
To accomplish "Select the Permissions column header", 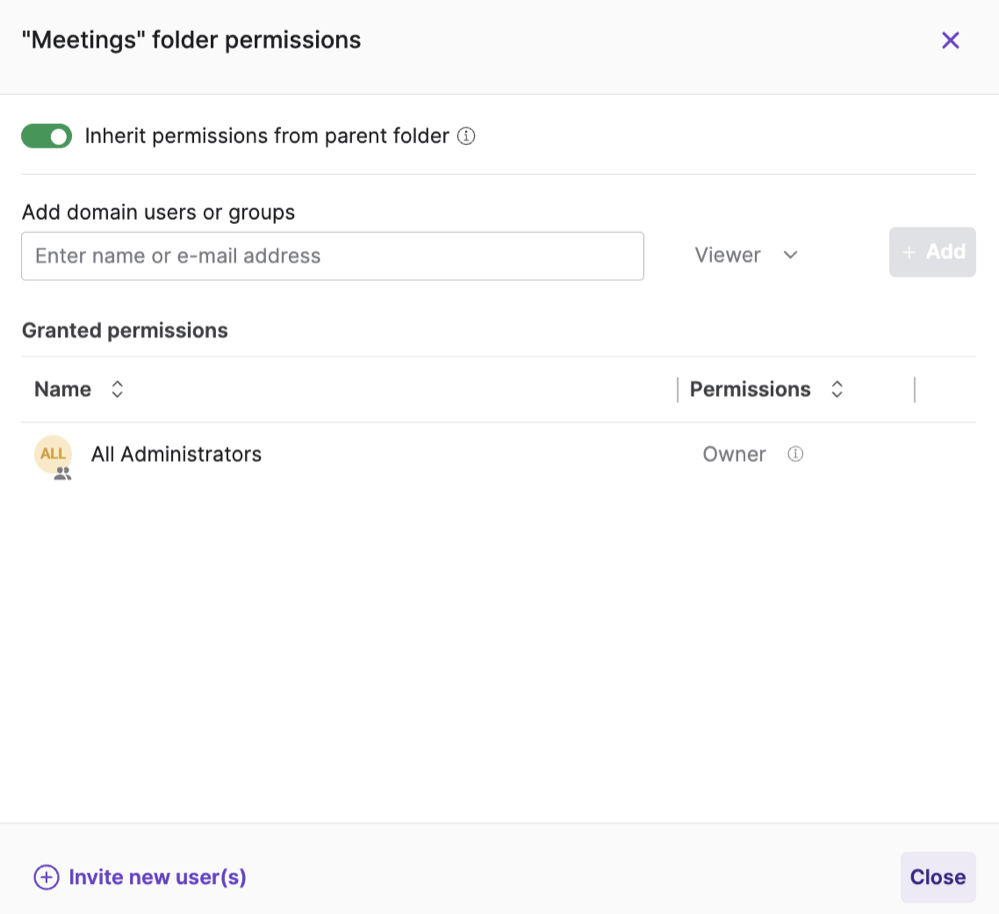I will [x=750, y=389].
